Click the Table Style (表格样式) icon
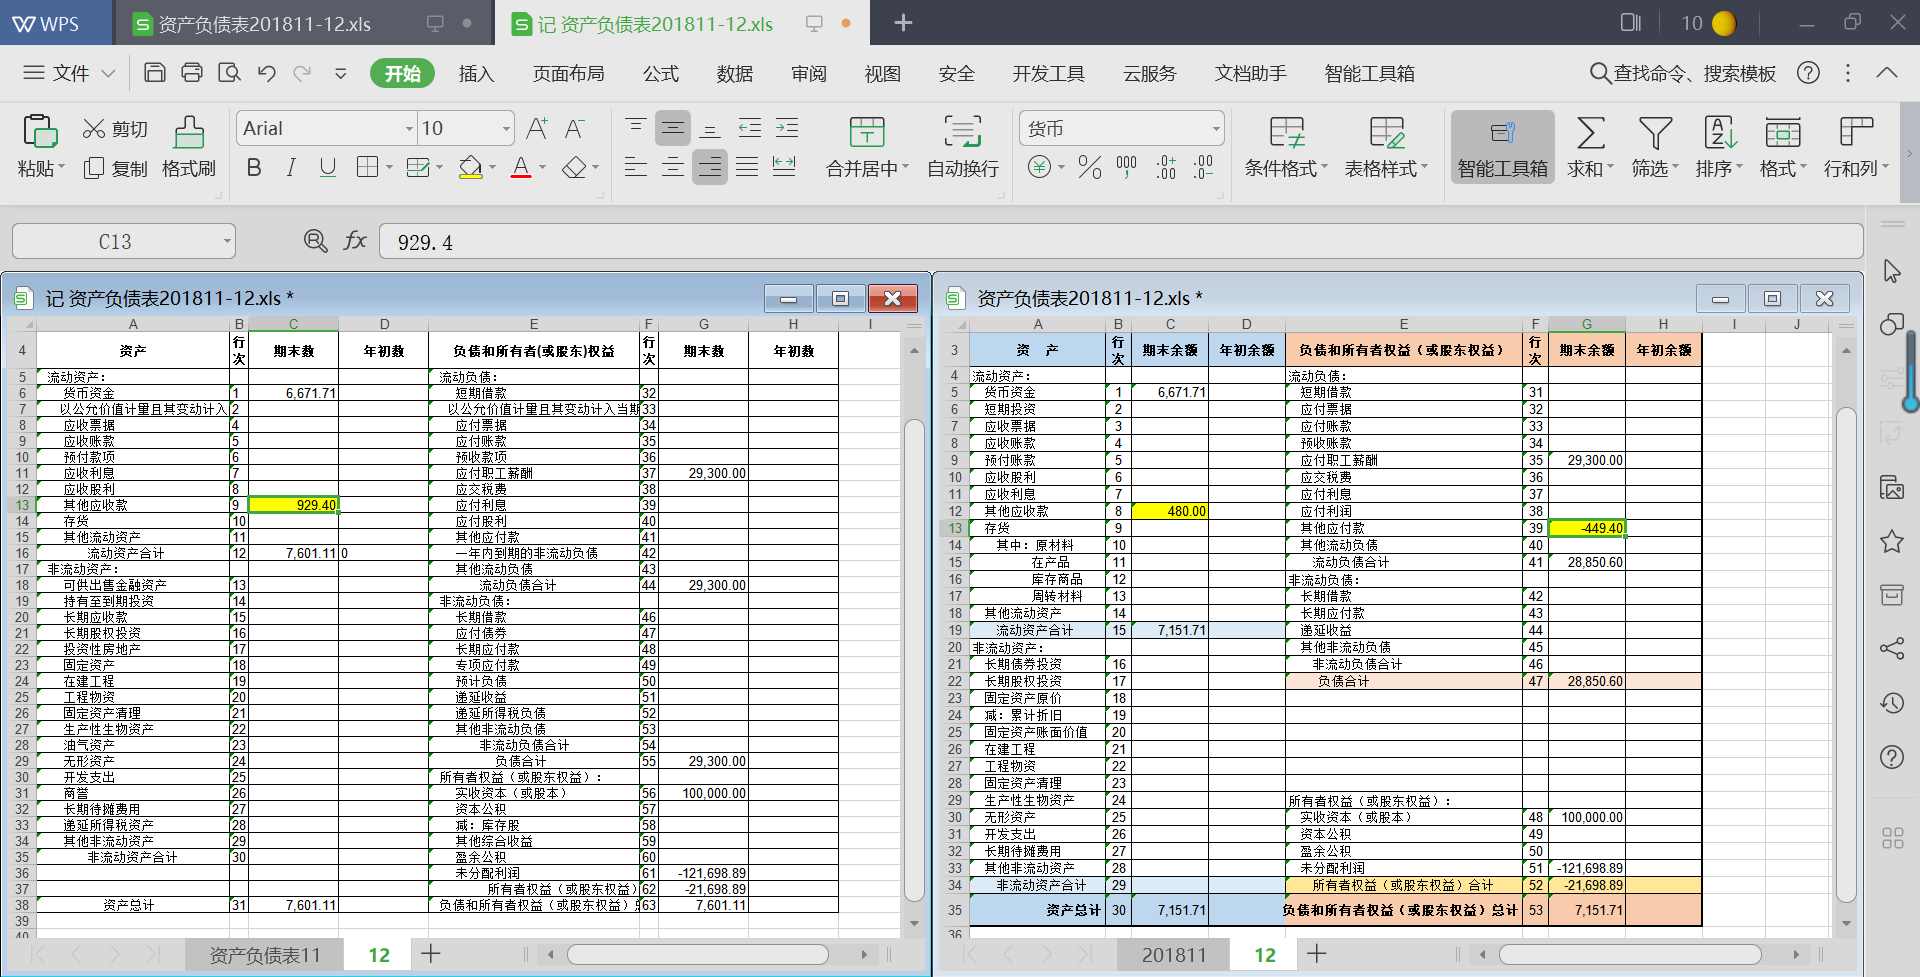1920x977 pixels. [x=1386, y=133]
